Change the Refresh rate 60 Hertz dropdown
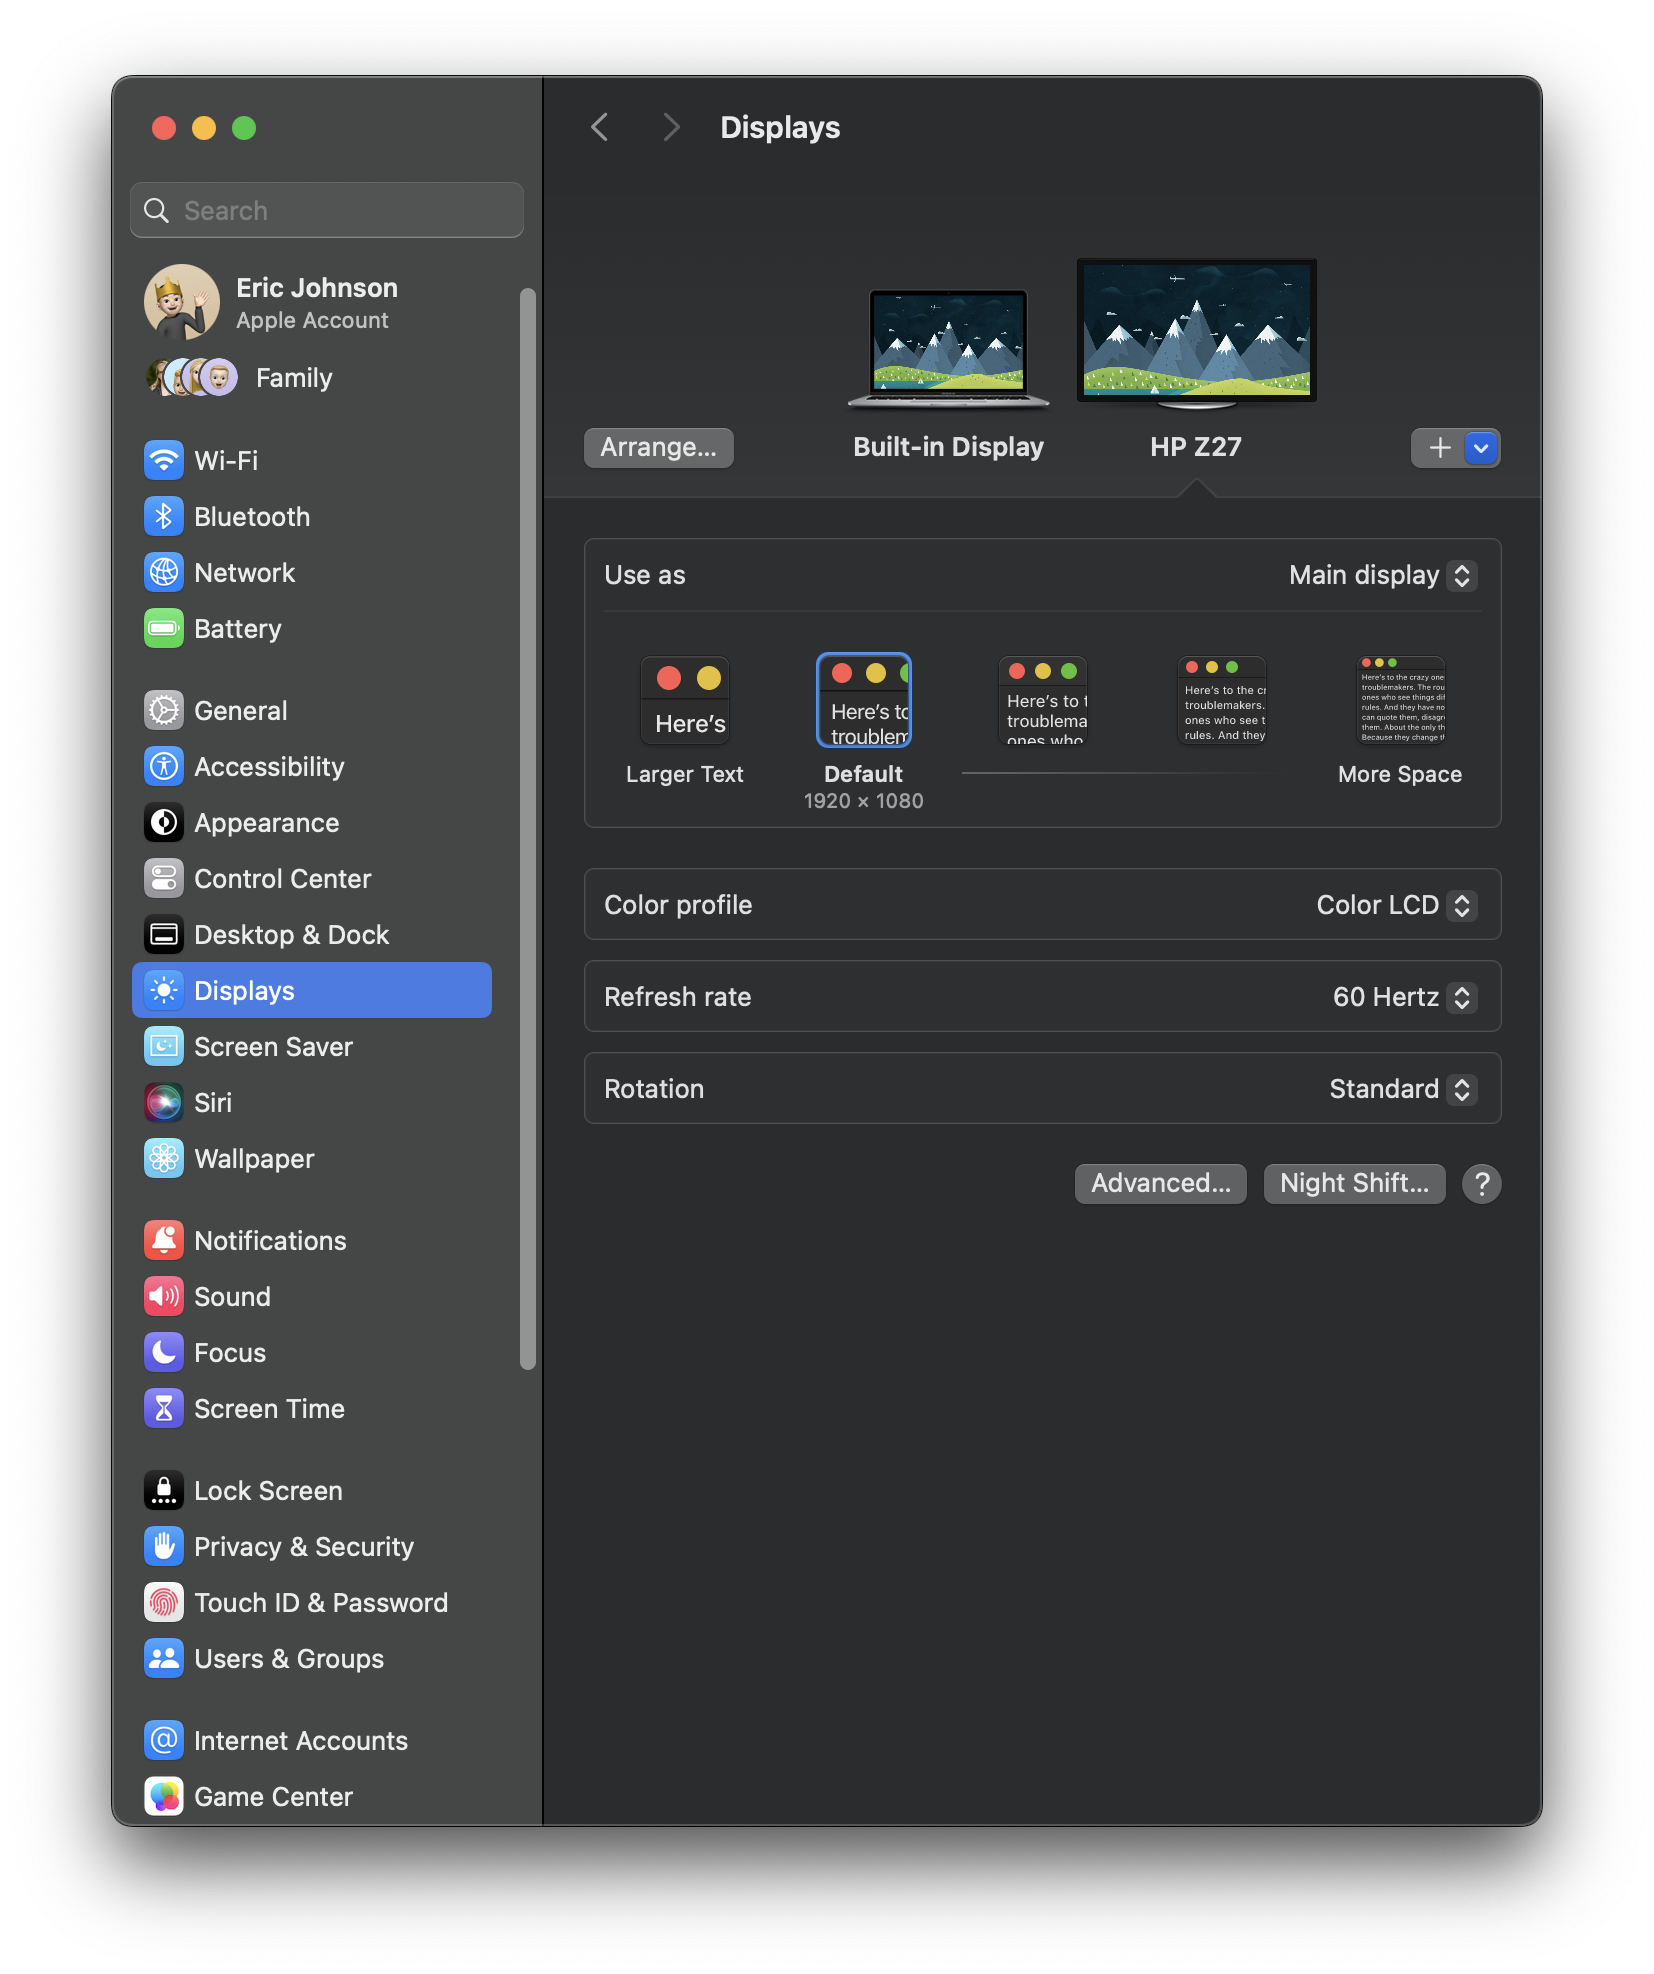 1404,998
